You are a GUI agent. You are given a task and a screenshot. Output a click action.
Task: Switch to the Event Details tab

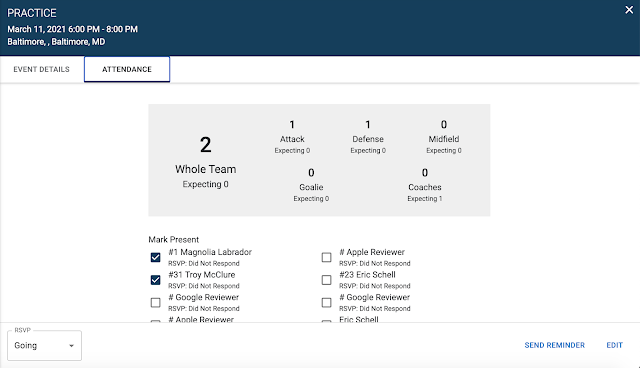click(x=42, y=69)
